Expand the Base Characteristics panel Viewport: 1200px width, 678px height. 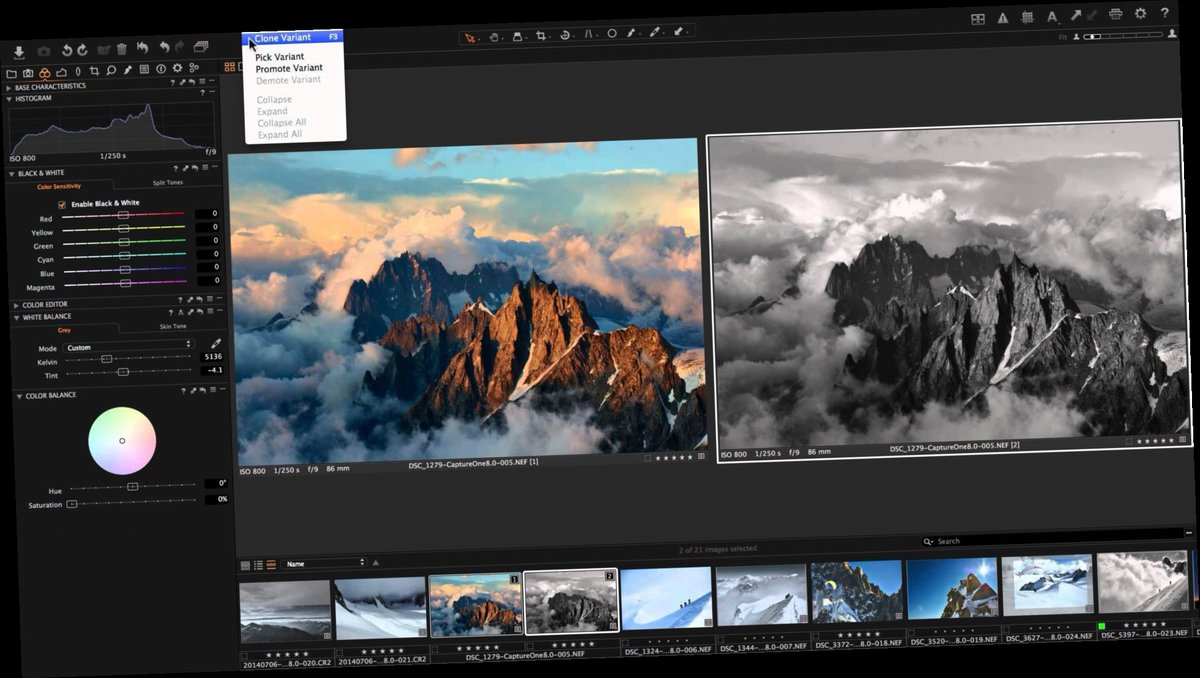[10, 86]
